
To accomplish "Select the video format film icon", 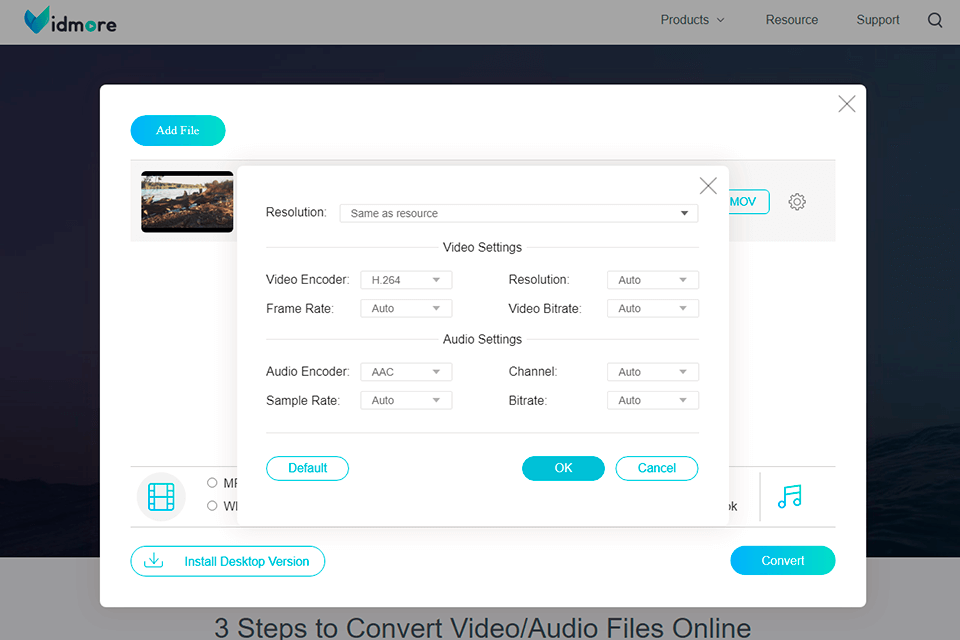I will (x=161, y=497).
